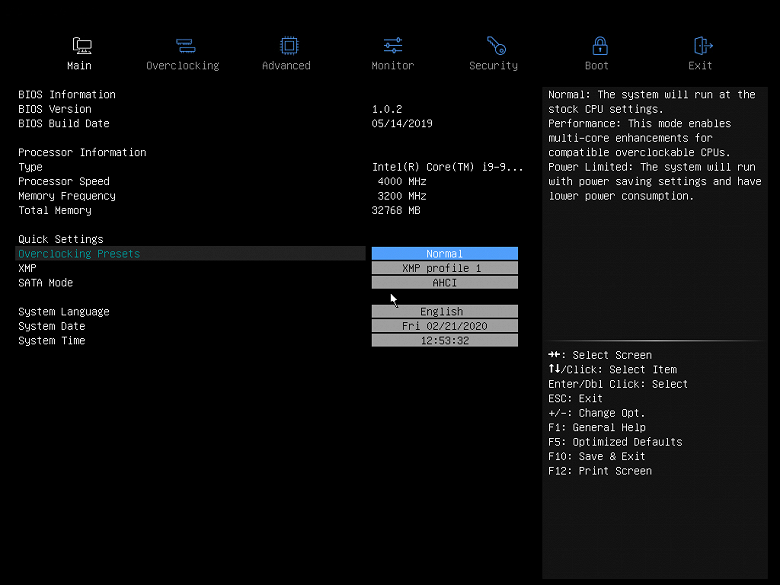Select the system time field 12:53:32
This screenshot has width=780, height=585.
[x=444, y=340]
